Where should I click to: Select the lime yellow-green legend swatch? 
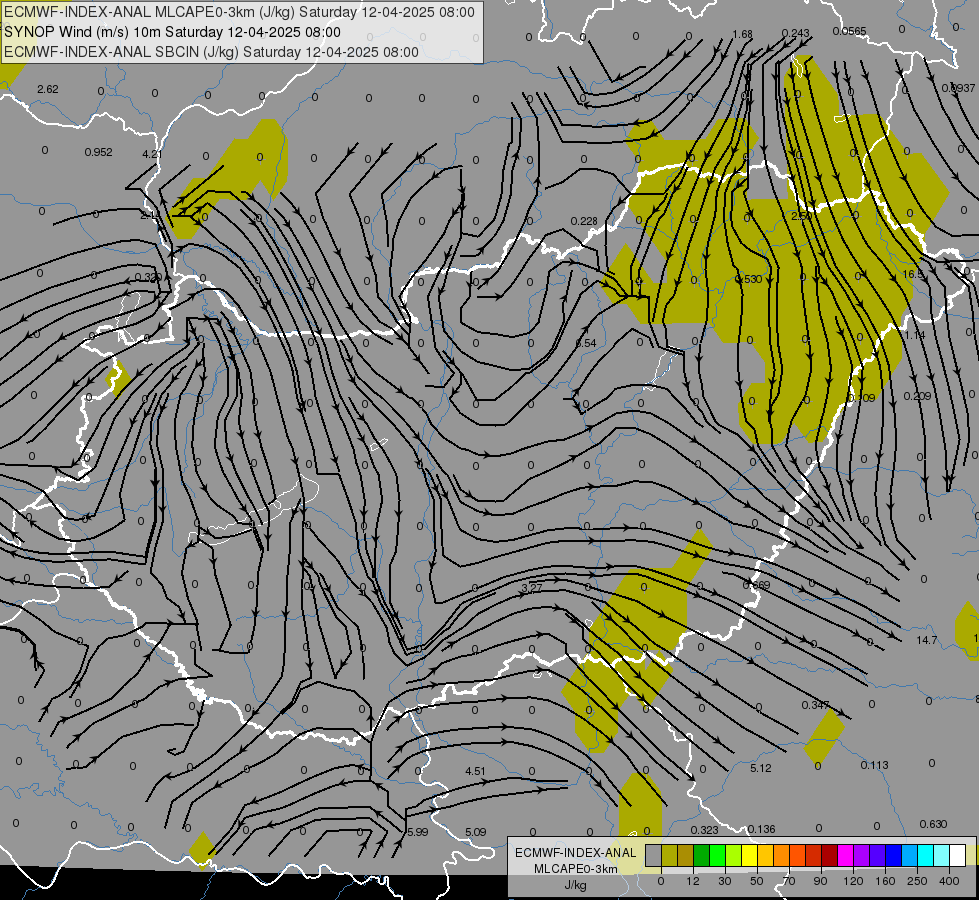pyautogui.click(x=734, y=856)
